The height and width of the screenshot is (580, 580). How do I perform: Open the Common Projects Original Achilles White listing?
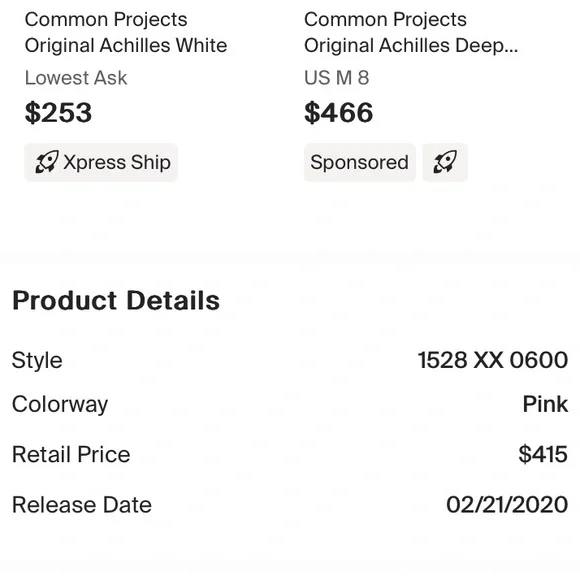[x=126, y=33]
